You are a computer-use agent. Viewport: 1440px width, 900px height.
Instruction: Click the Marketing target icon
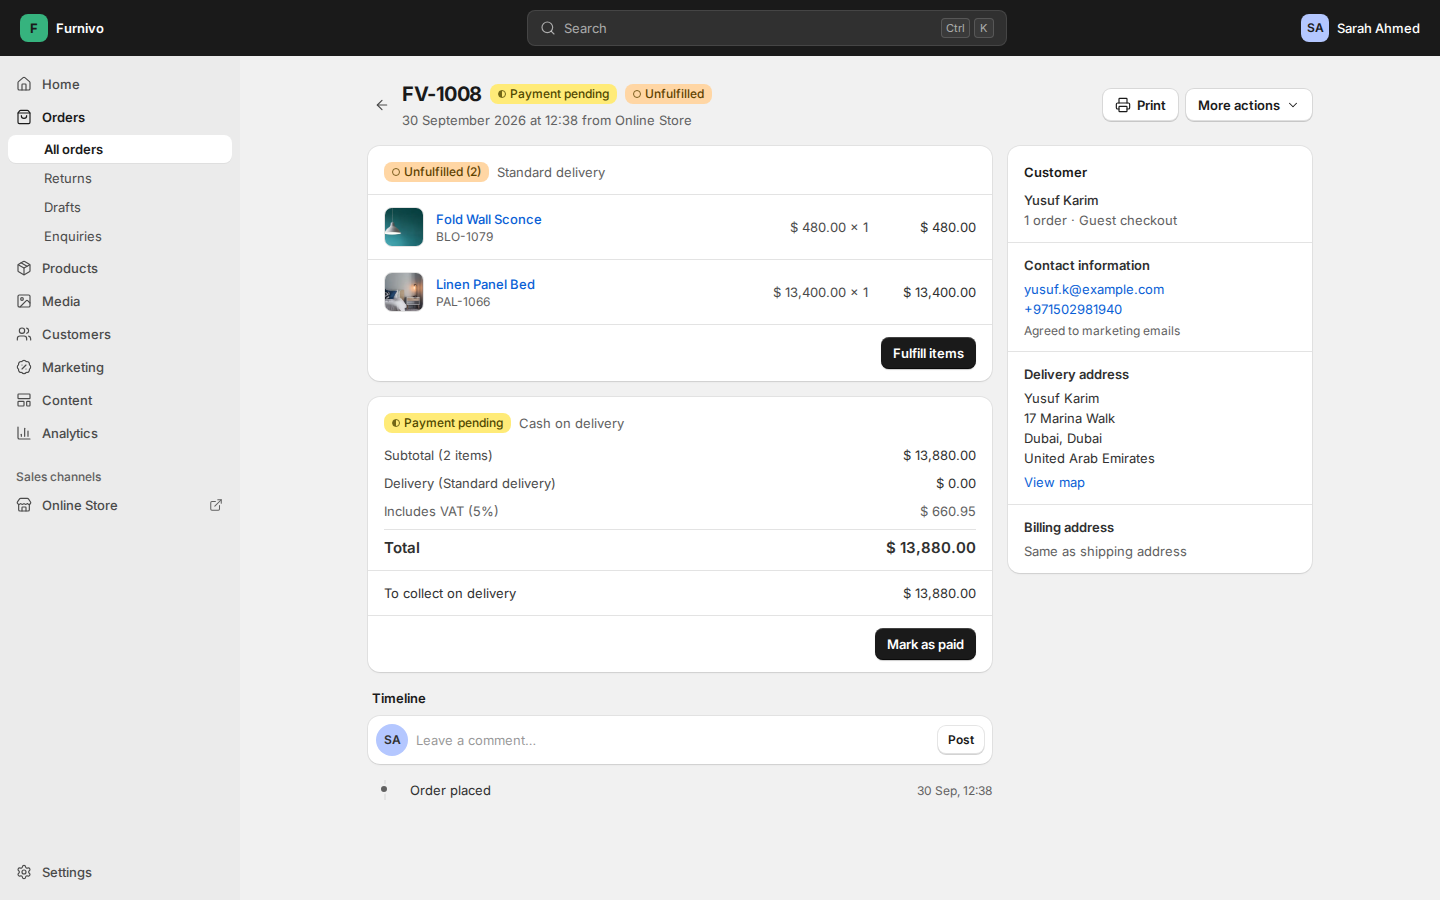click(x=24, y=367)
